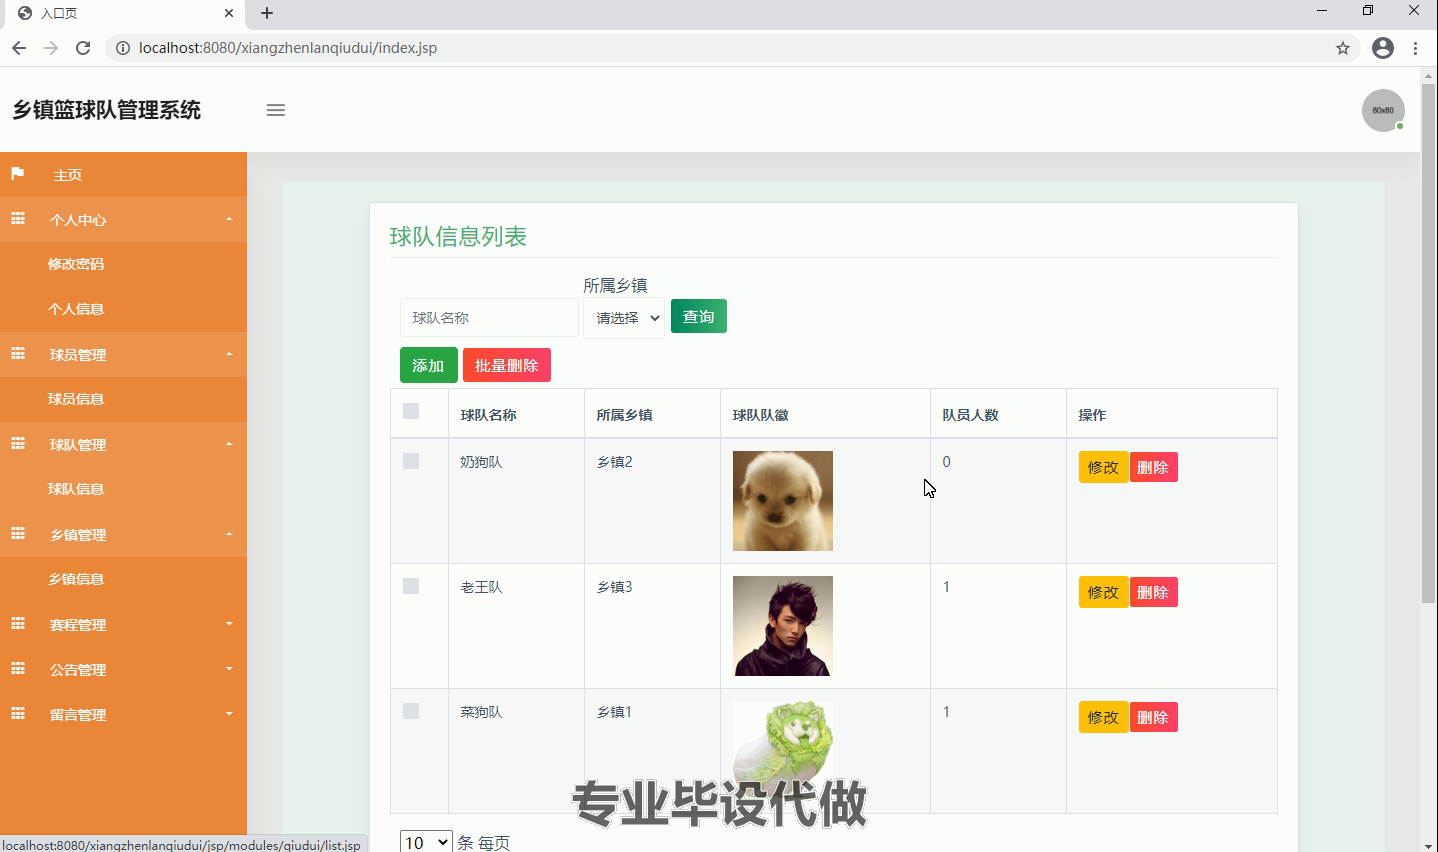Click the puppy team badge thumbnail
The width and height of the screenshot is (1438, 852).
[783, 501]
